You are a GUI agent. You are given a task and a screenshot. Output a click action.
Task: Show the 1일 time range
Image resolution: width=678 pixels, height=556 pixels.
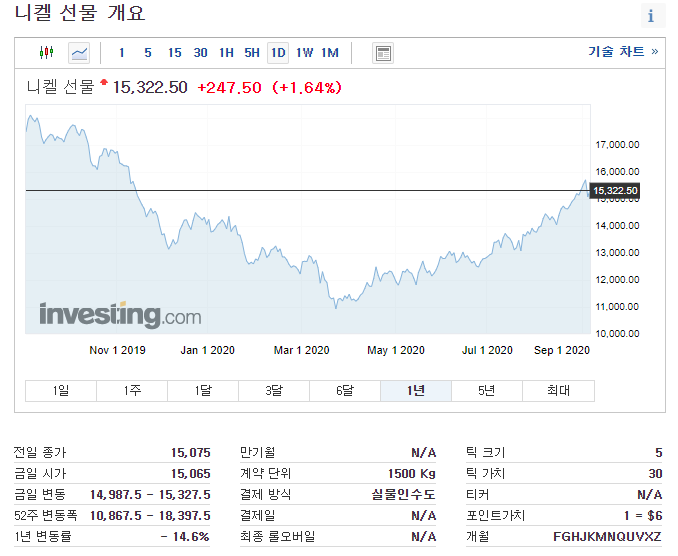pos(61,391)
